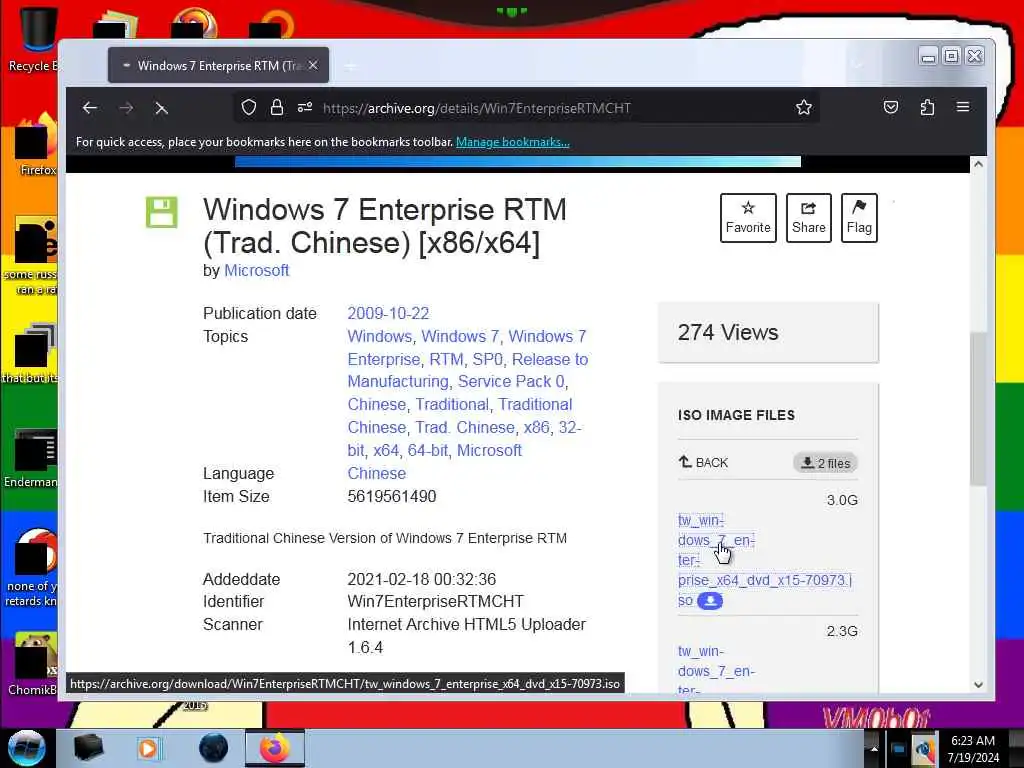Open the Save to Pocket icon
1024x768 pixels.
[x=891, y=107]
